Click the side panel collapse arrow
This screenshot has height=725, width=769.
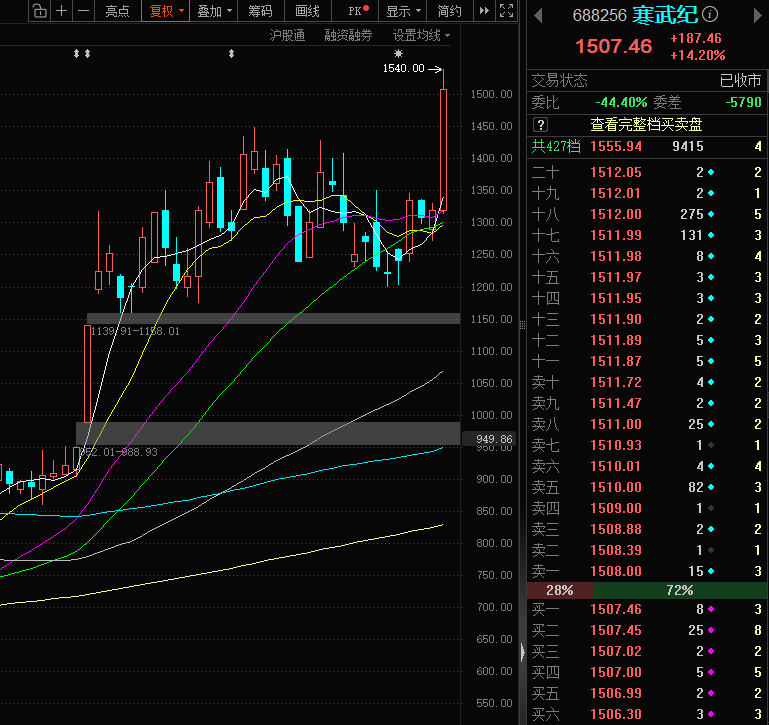click(522, 652)
